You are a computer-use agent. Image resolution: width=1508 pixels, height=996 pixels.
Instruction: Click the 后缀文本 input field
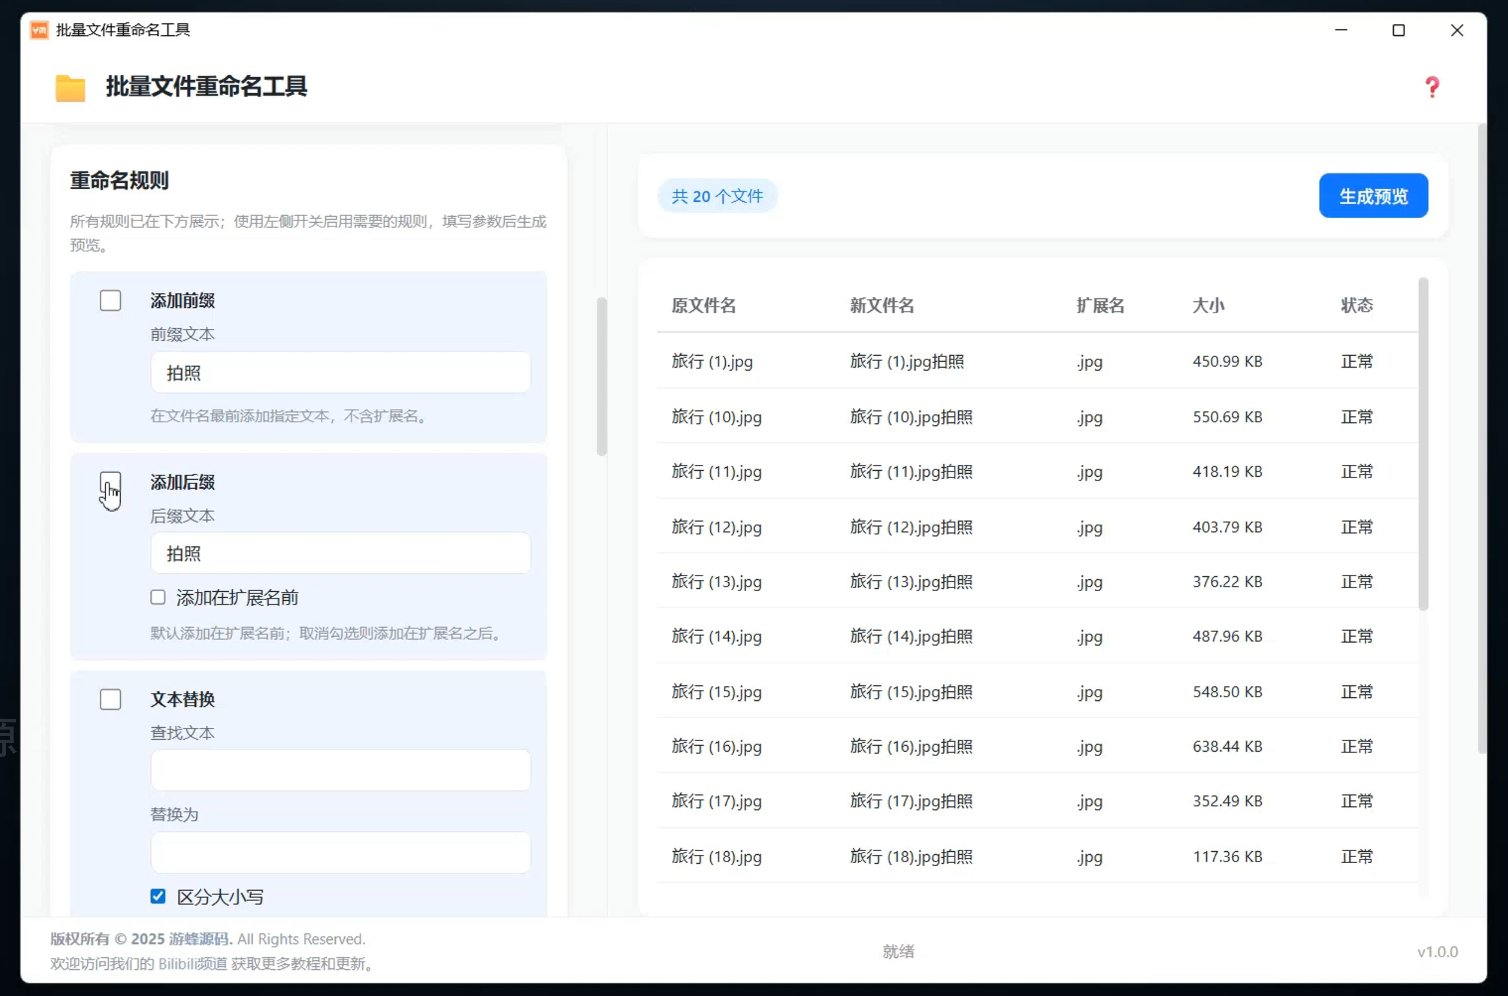tap(340, 553)
